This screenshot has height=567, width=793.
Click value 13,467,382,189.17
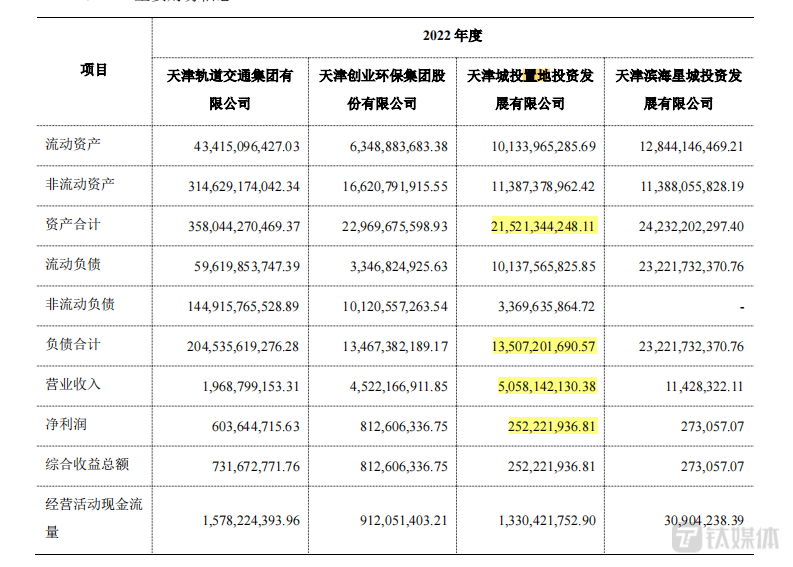click(395, 346)
